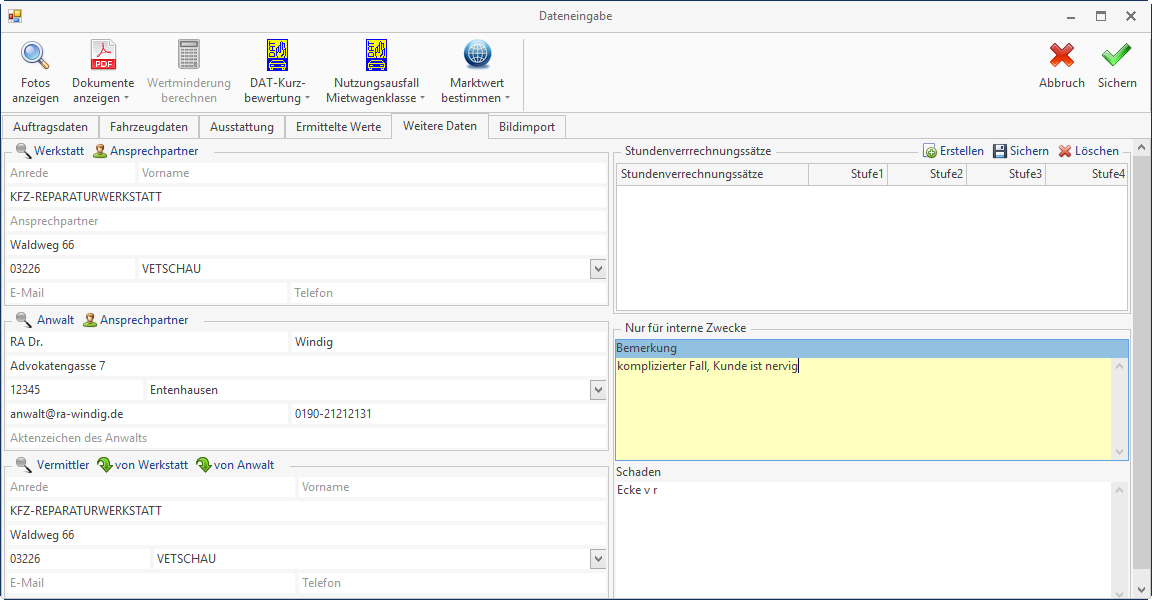This screenshot has height=600, width=1152.
Task: Switch to the Auftragsdaten tab
Action: 51,127
